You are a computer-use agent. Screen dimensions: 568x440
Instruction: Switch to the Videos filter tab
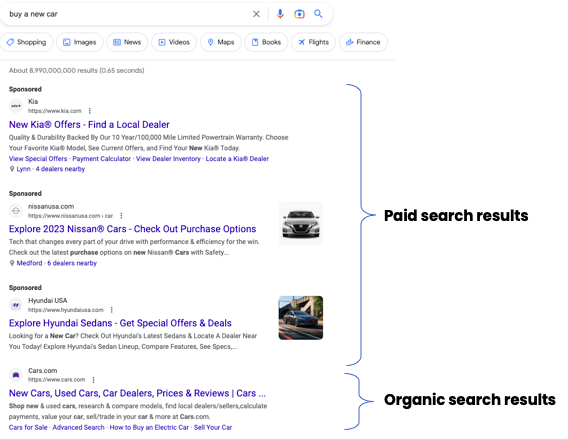(174, 42)
